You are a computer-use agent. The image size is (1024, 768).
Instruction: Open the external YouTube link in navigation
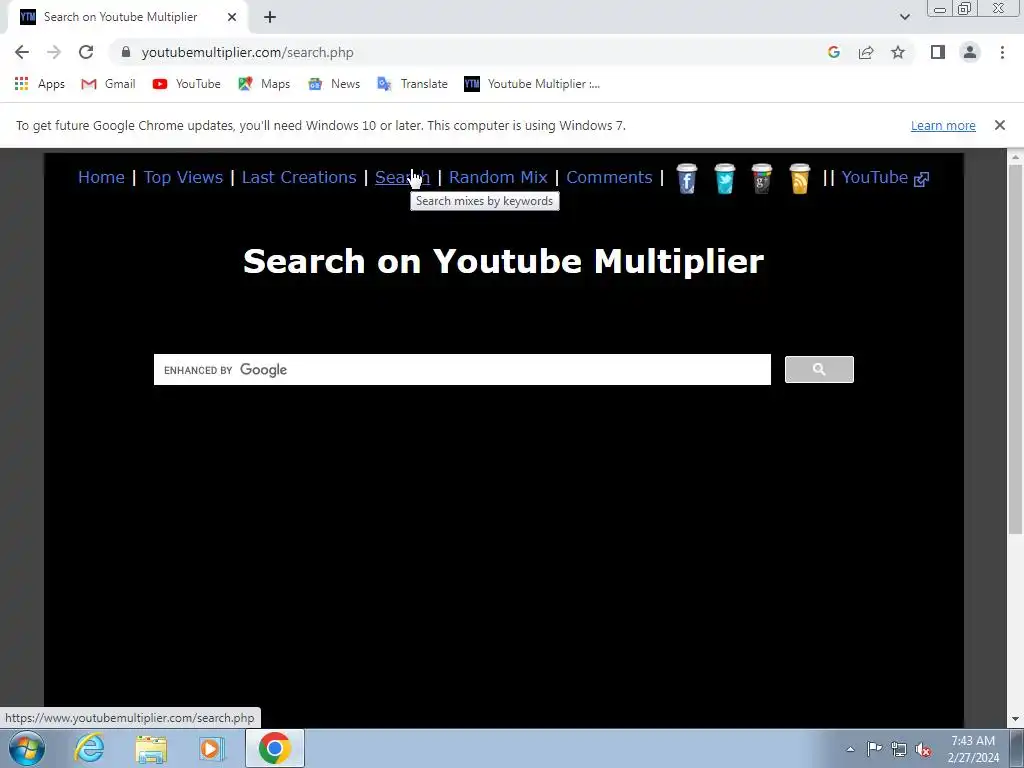point(885,177)
